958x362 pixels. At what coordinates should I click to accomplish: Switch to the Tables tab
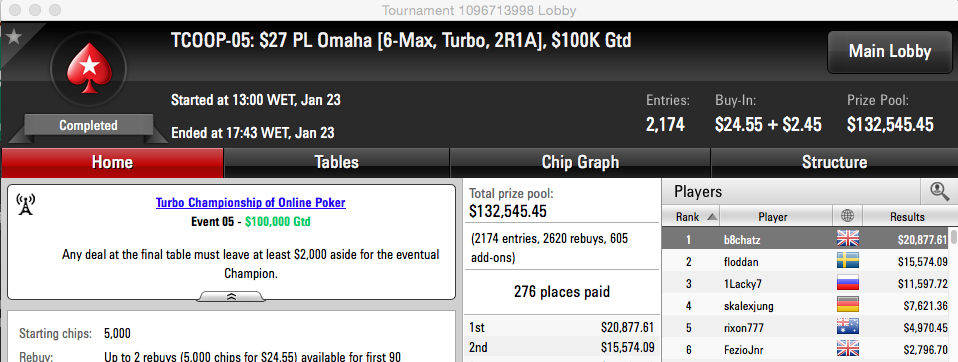click(x=337, y=162)
